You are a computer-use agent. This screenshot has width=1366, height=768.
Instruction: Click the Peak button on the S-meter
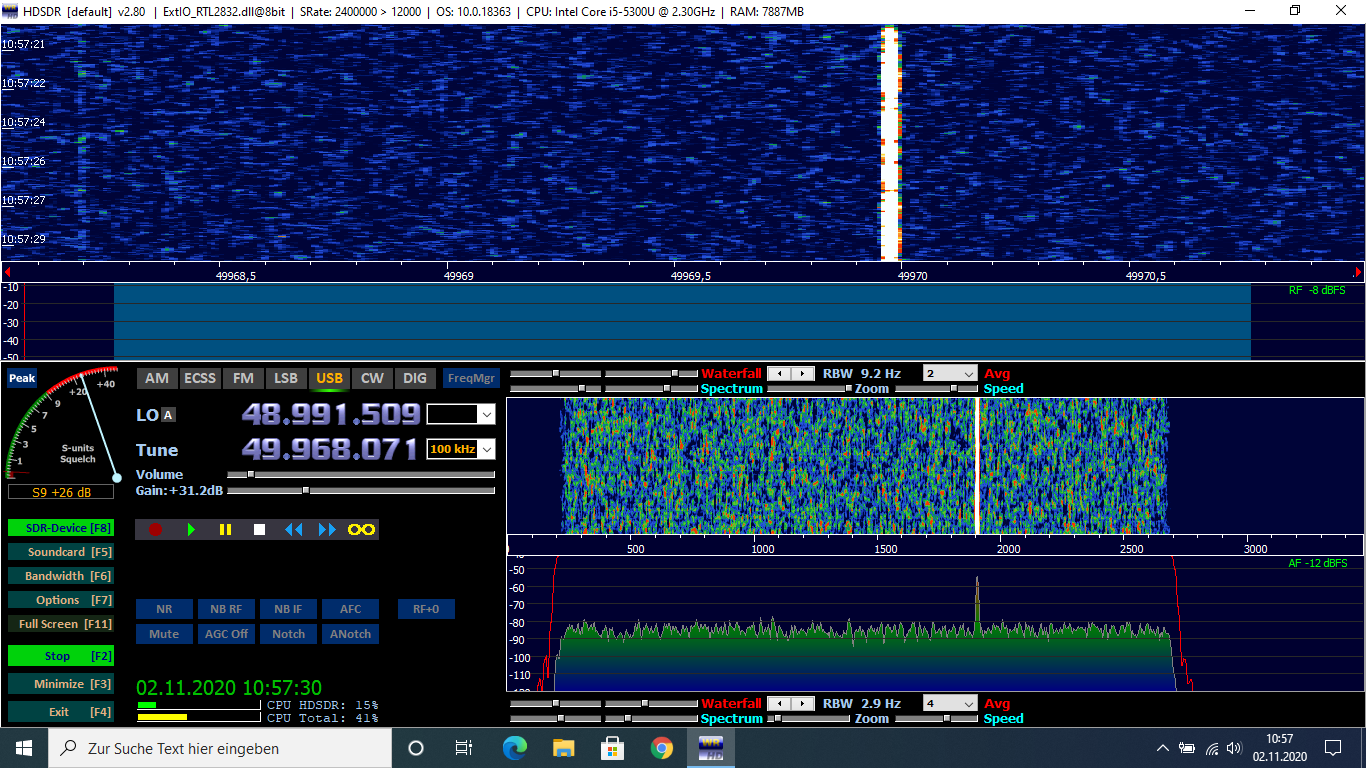22,379
